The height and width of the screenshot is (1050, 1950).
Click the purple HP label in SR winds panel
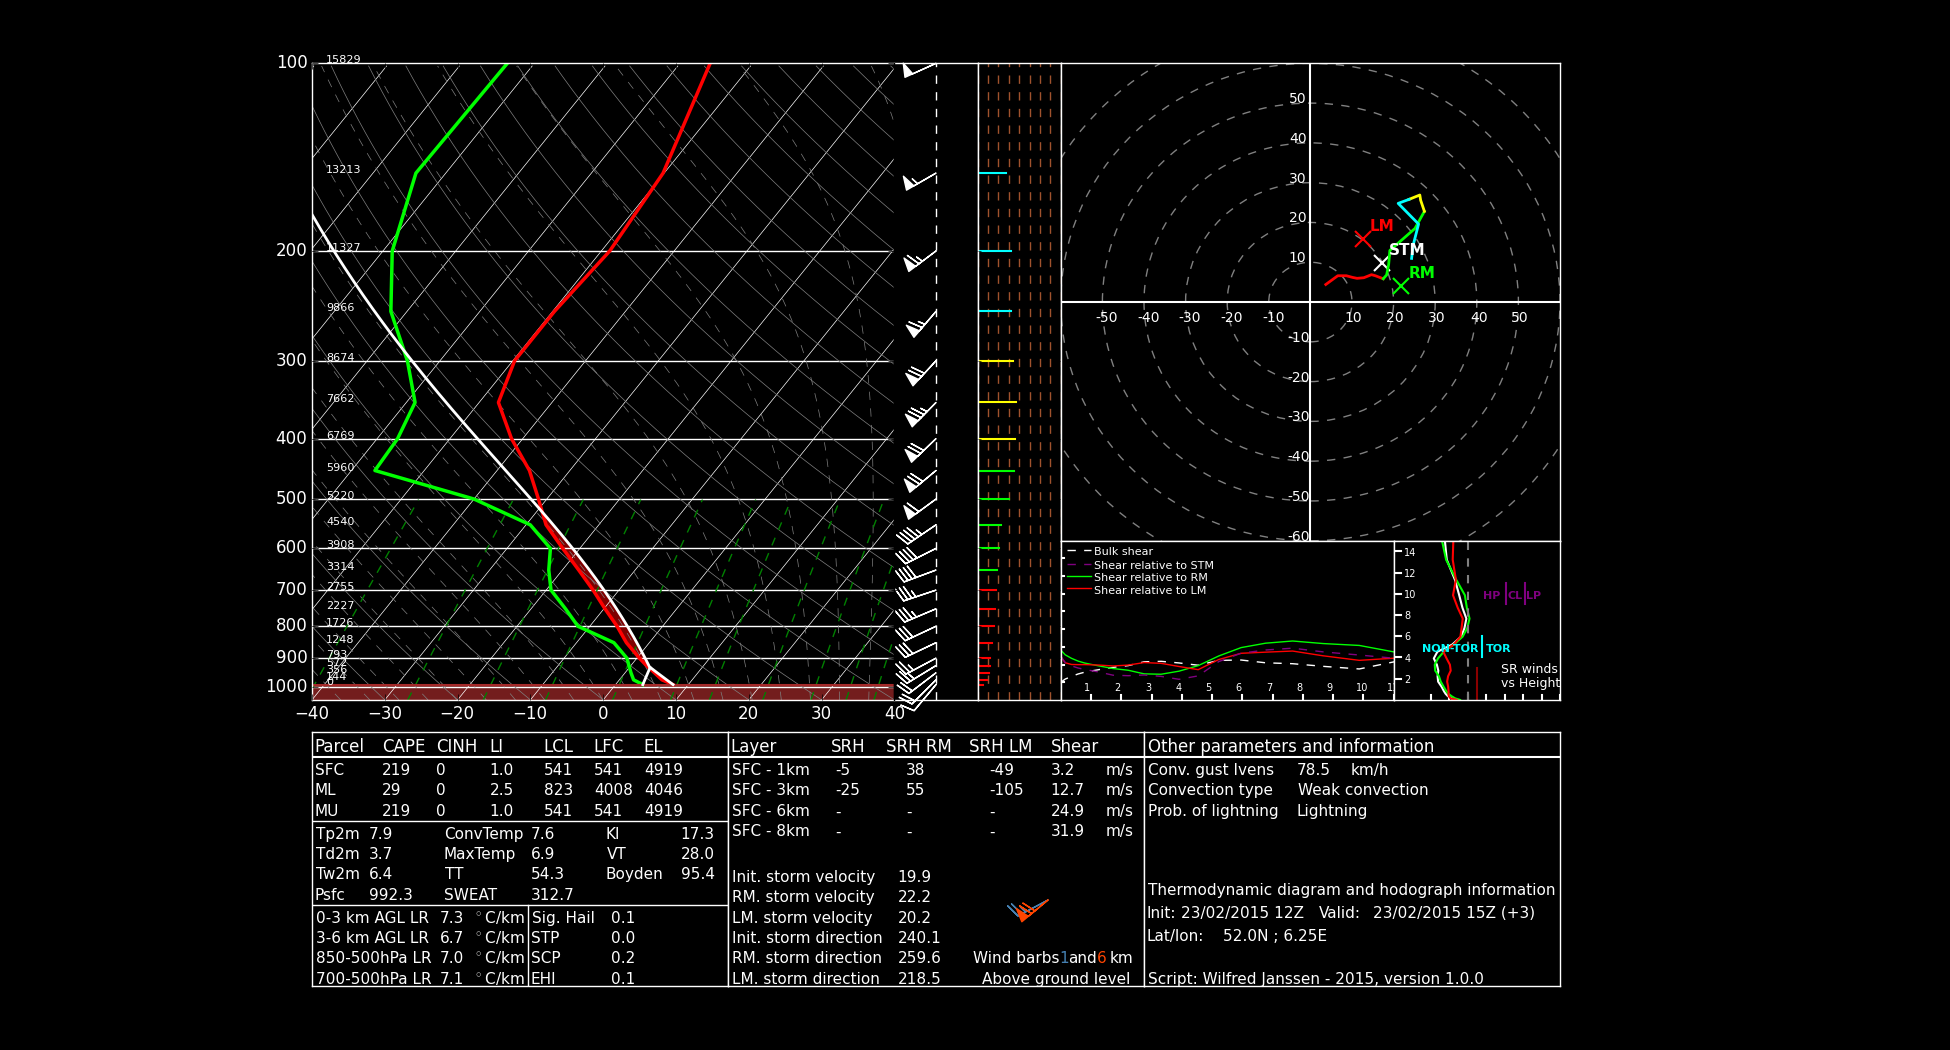[x=1491, y=595]
